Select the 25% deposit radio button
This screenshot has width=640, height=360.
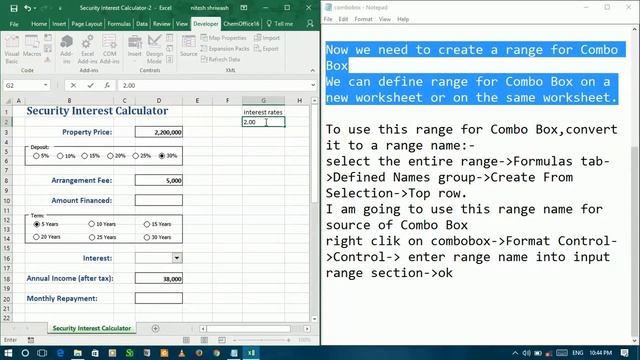point(136,156)
